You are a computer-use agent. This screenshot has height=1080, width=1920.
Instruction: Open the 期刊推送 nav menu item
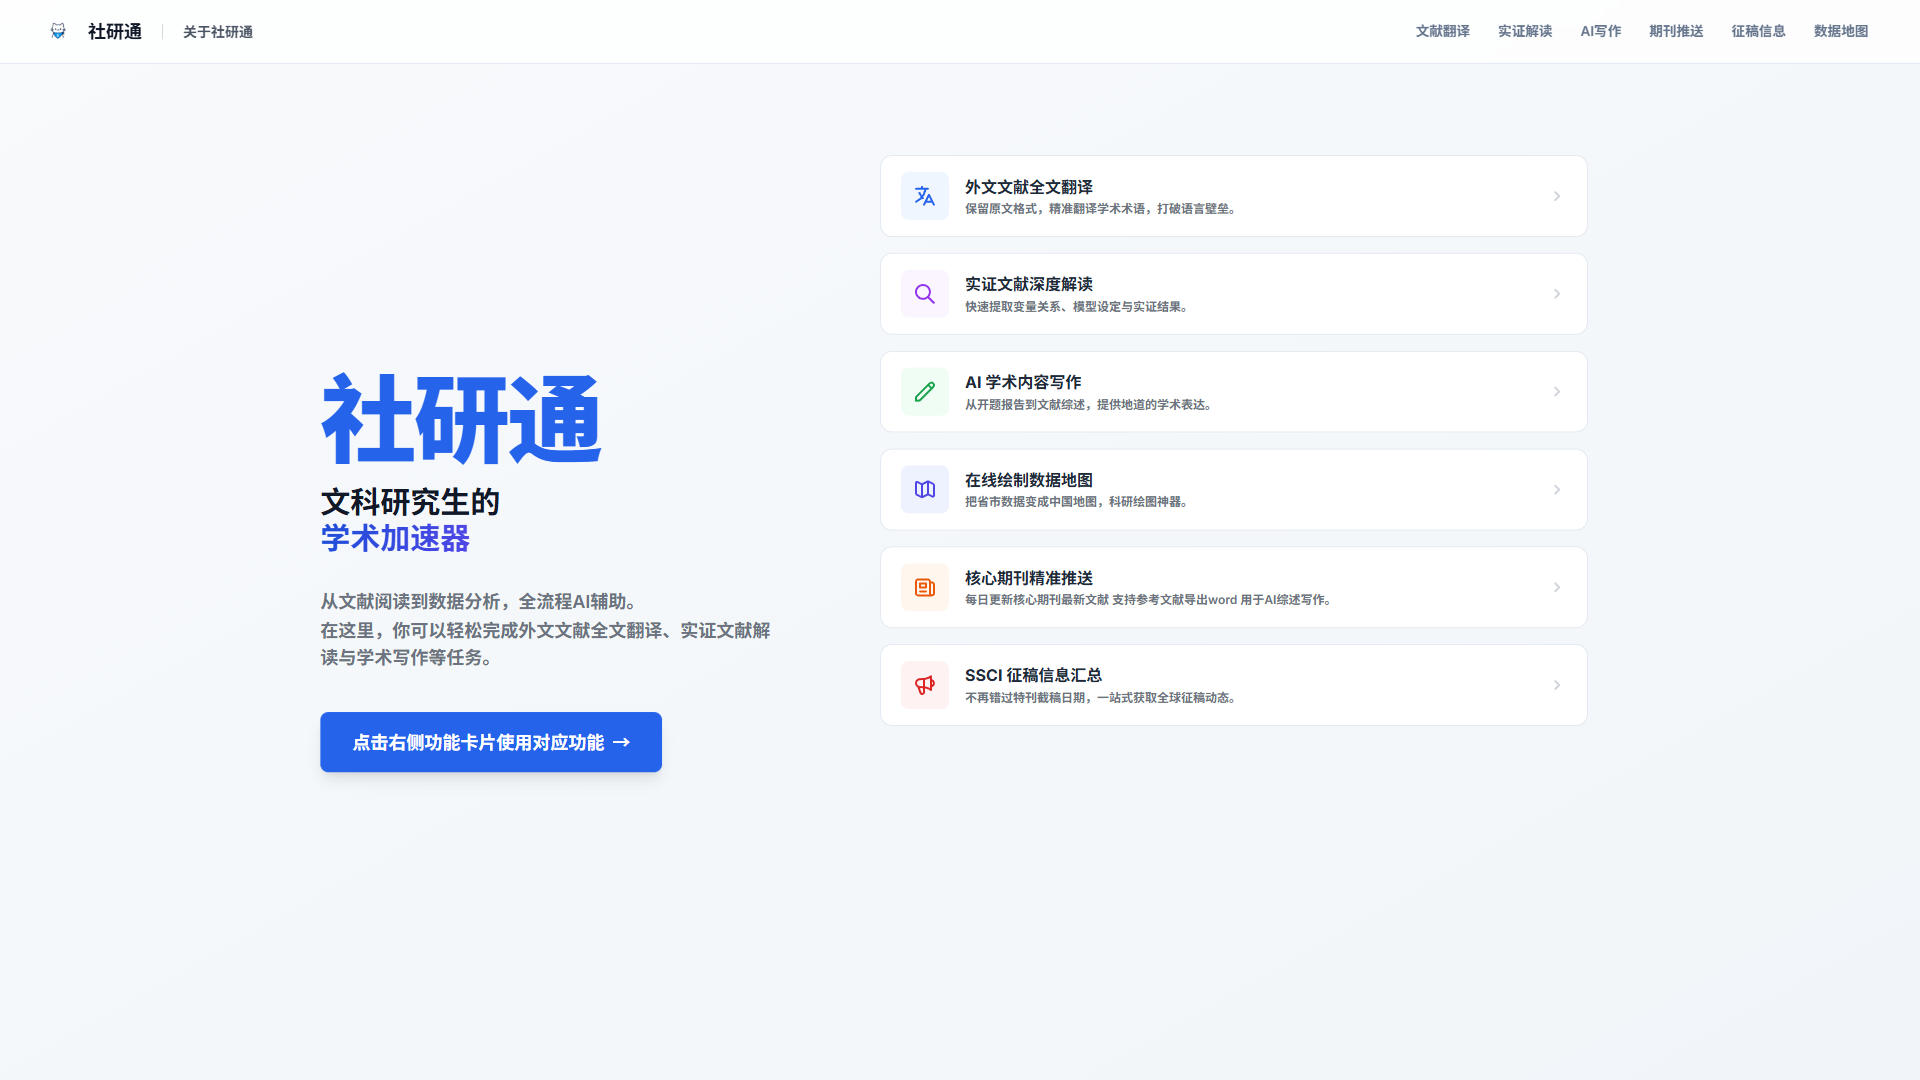point(1675,31)
